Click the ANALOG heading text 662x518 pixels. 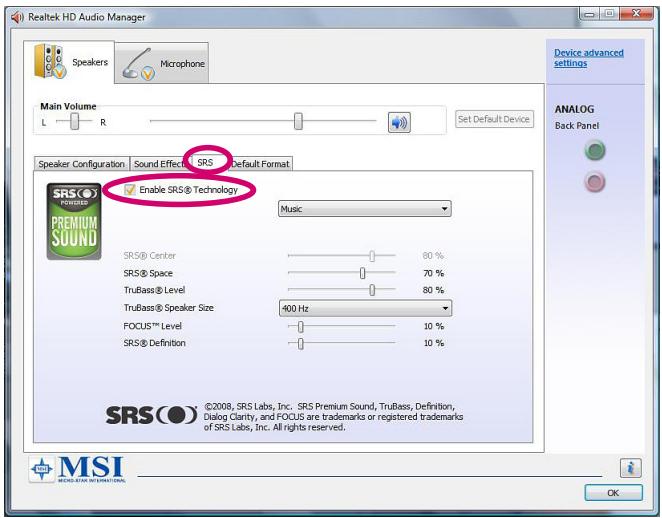tap(574, 109)
